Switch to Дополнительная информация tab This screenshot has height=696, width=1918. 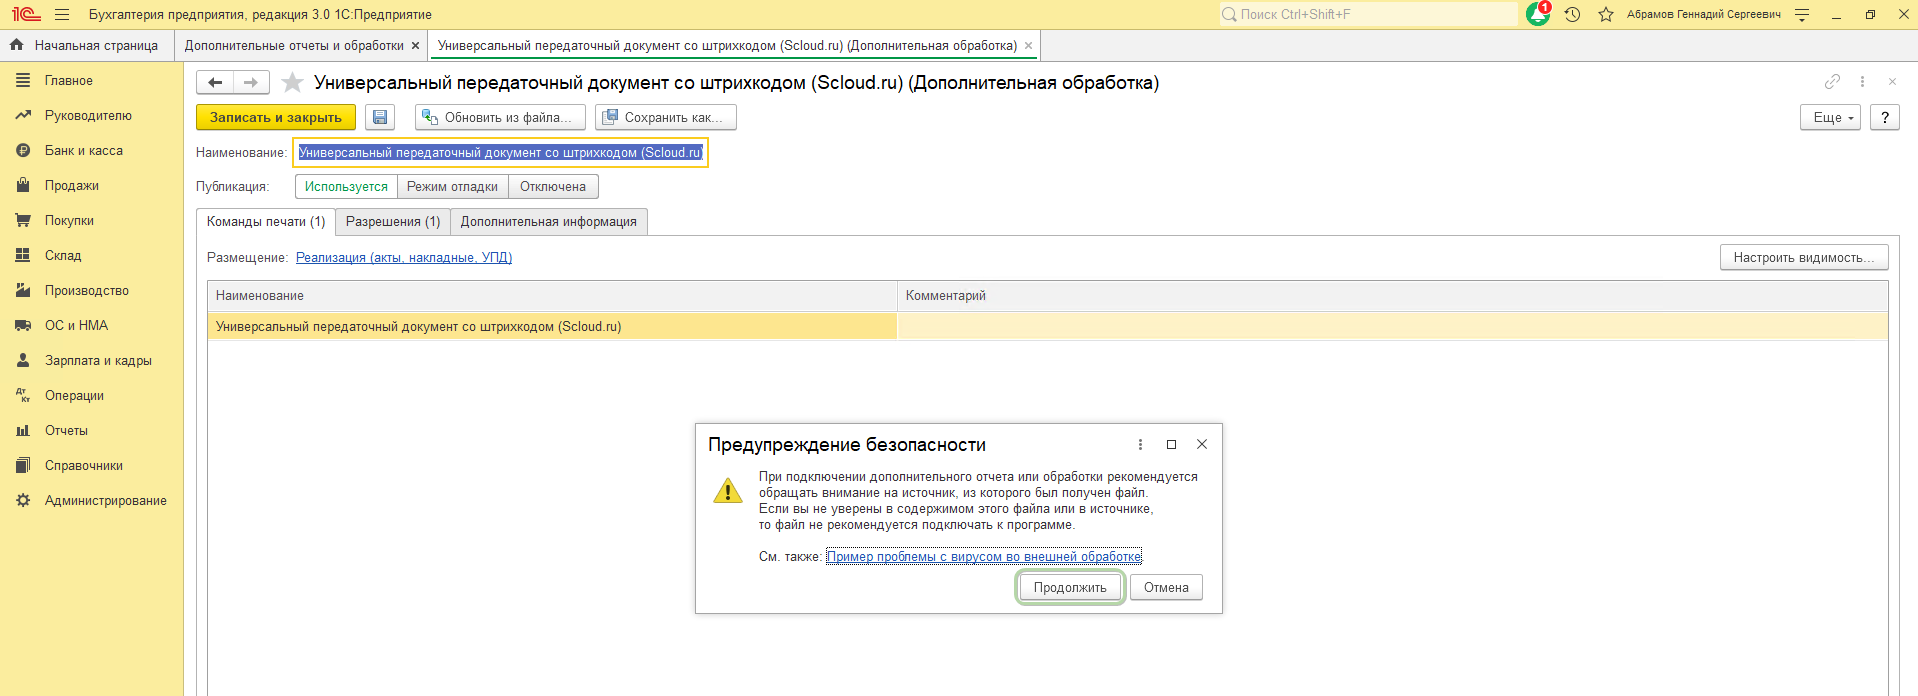549,222
